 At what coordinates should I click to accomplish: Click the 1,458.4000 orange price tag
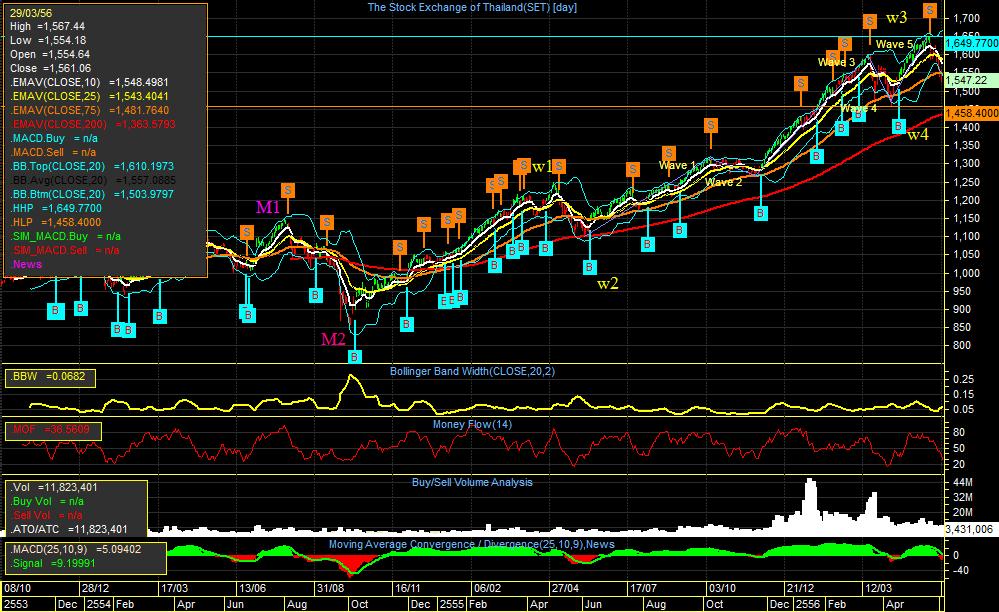[x=971, y=113]
